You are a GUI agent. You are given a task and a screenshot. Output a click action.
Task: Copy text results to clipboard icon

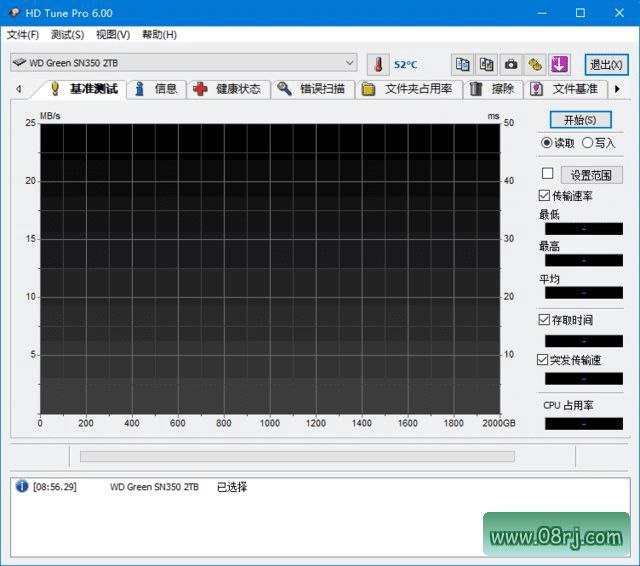pyautogui.click(x=462, y=64)
